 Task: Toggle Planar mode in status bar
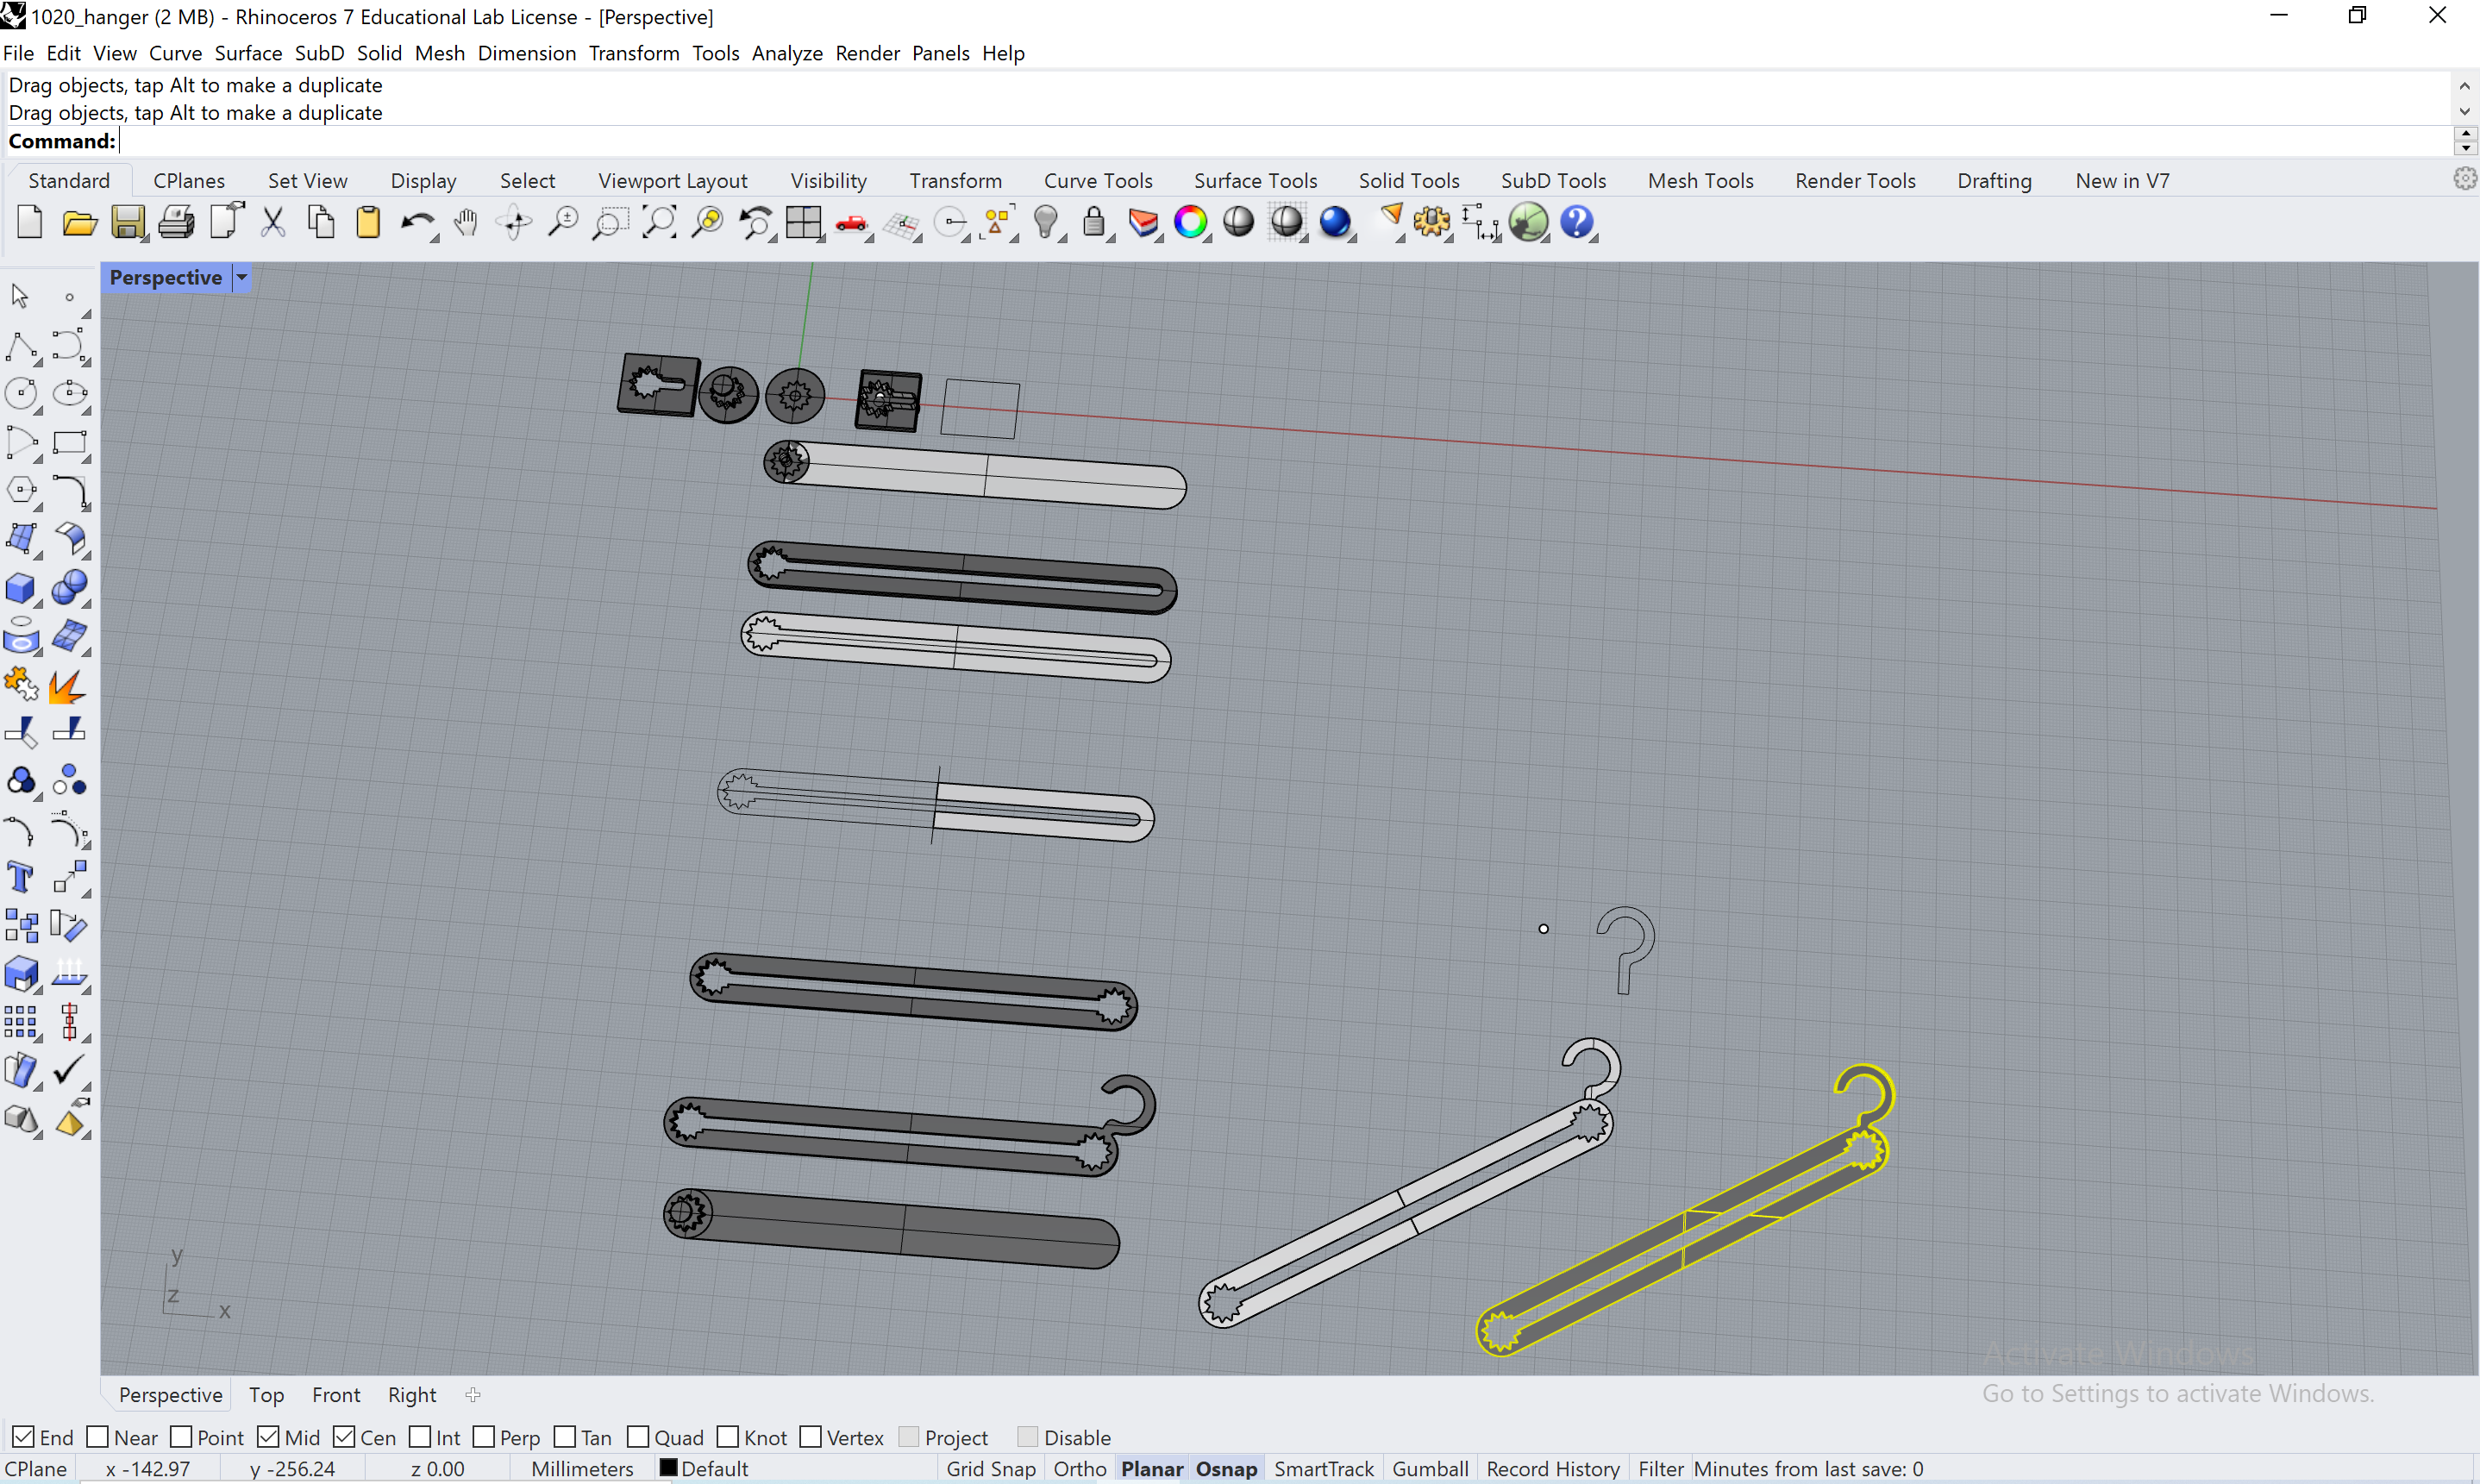click(1152, 1468)
